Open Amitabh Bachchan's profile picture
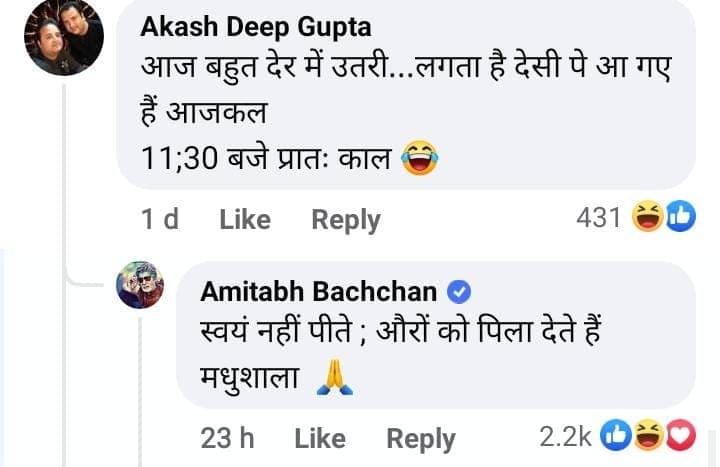Viewport: 720px width, 467px height. [140, 285]
